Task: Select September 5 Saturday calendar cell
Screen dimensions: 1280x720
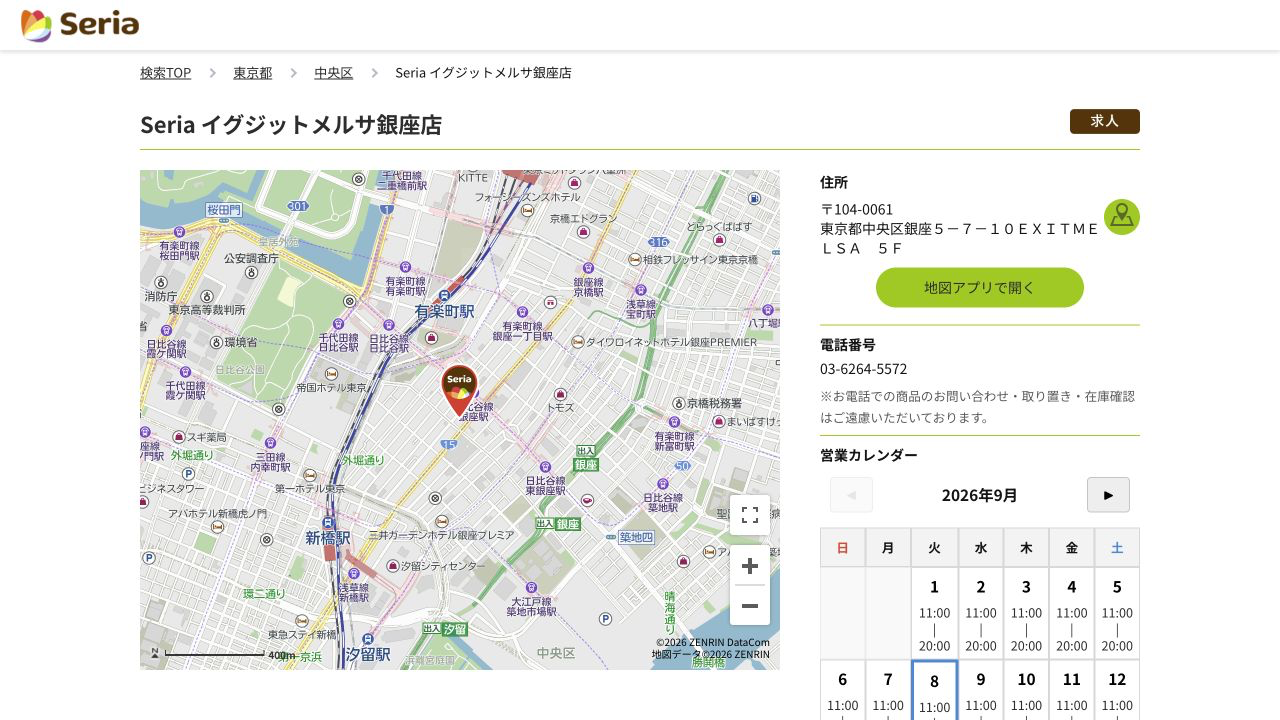Action: [x=1117, y=614]
